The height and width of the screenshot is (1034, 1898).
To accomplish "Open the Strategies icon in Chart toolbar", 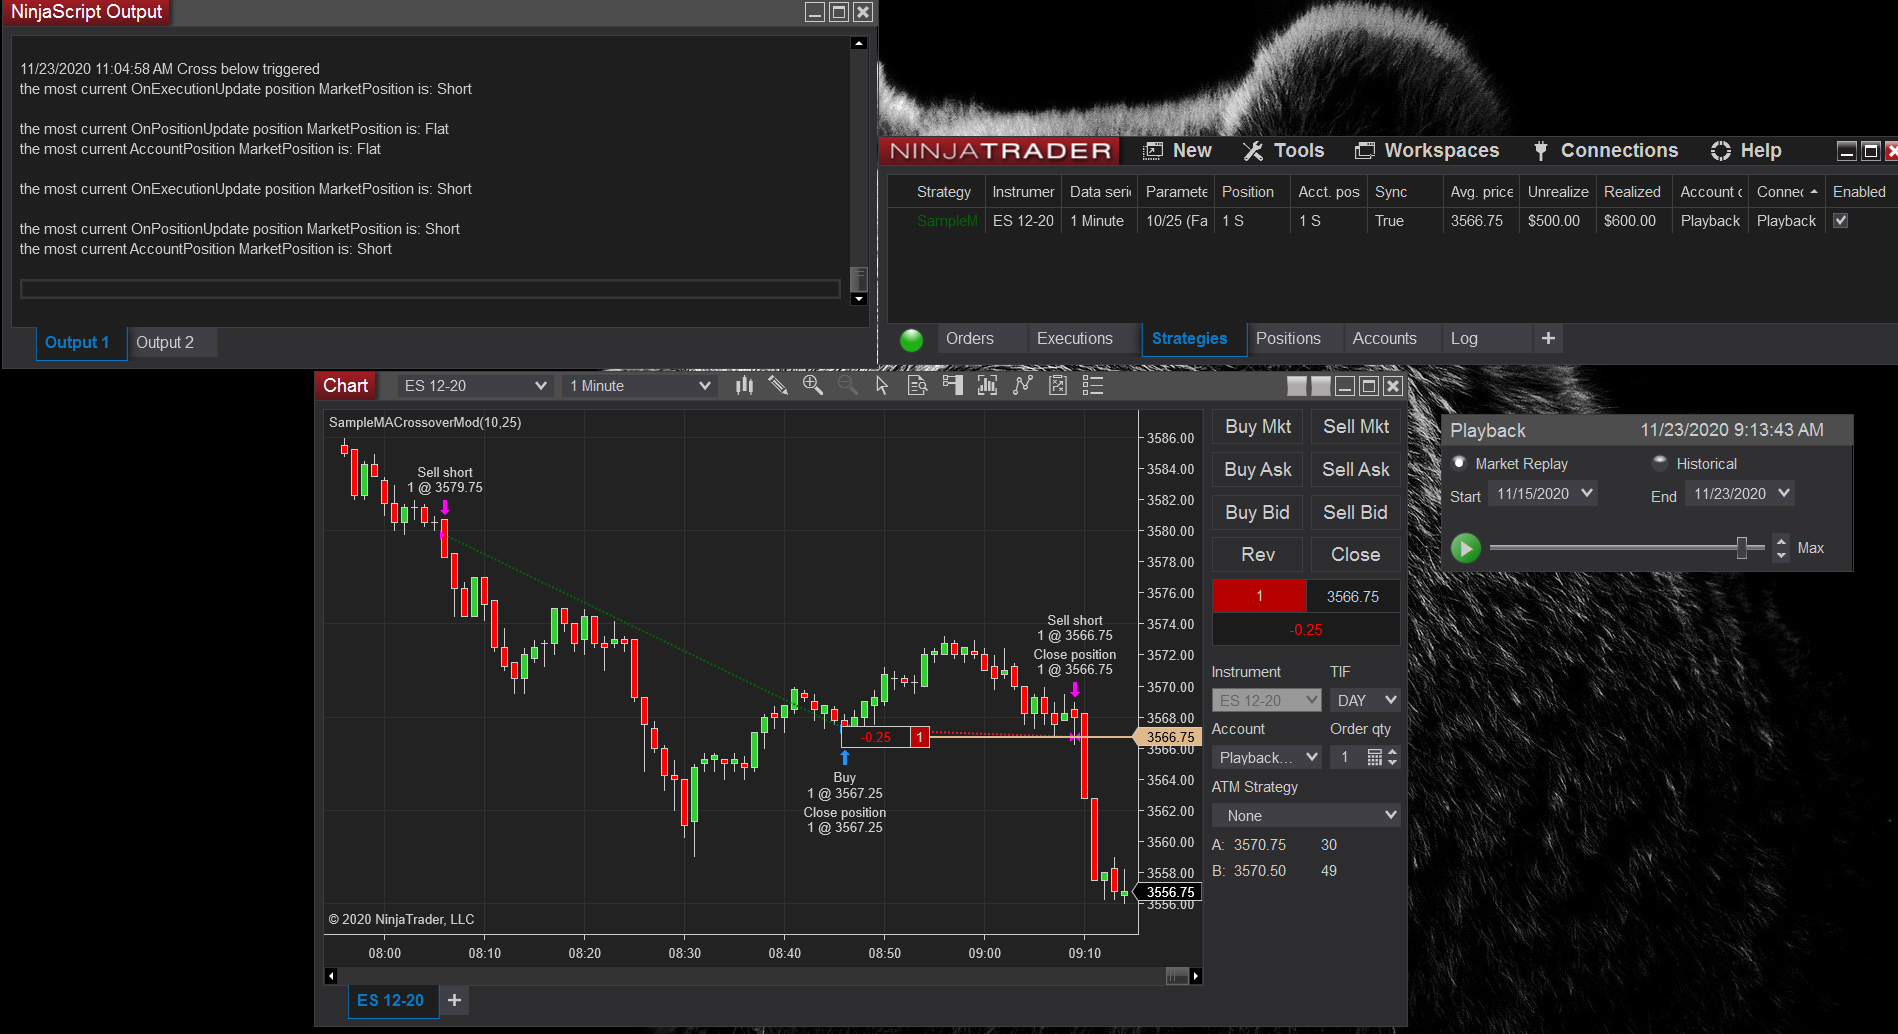I will click(1022, 386).
